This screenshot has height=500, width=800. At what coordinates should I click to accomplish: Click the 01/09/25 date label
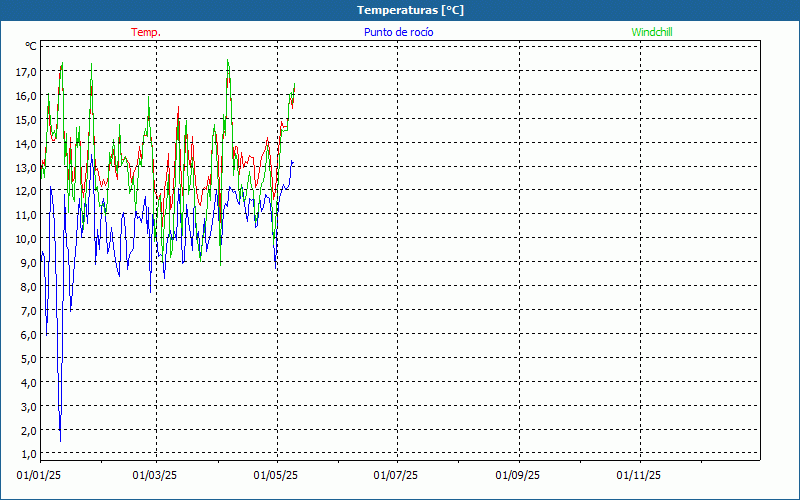[x=517, y=476]
